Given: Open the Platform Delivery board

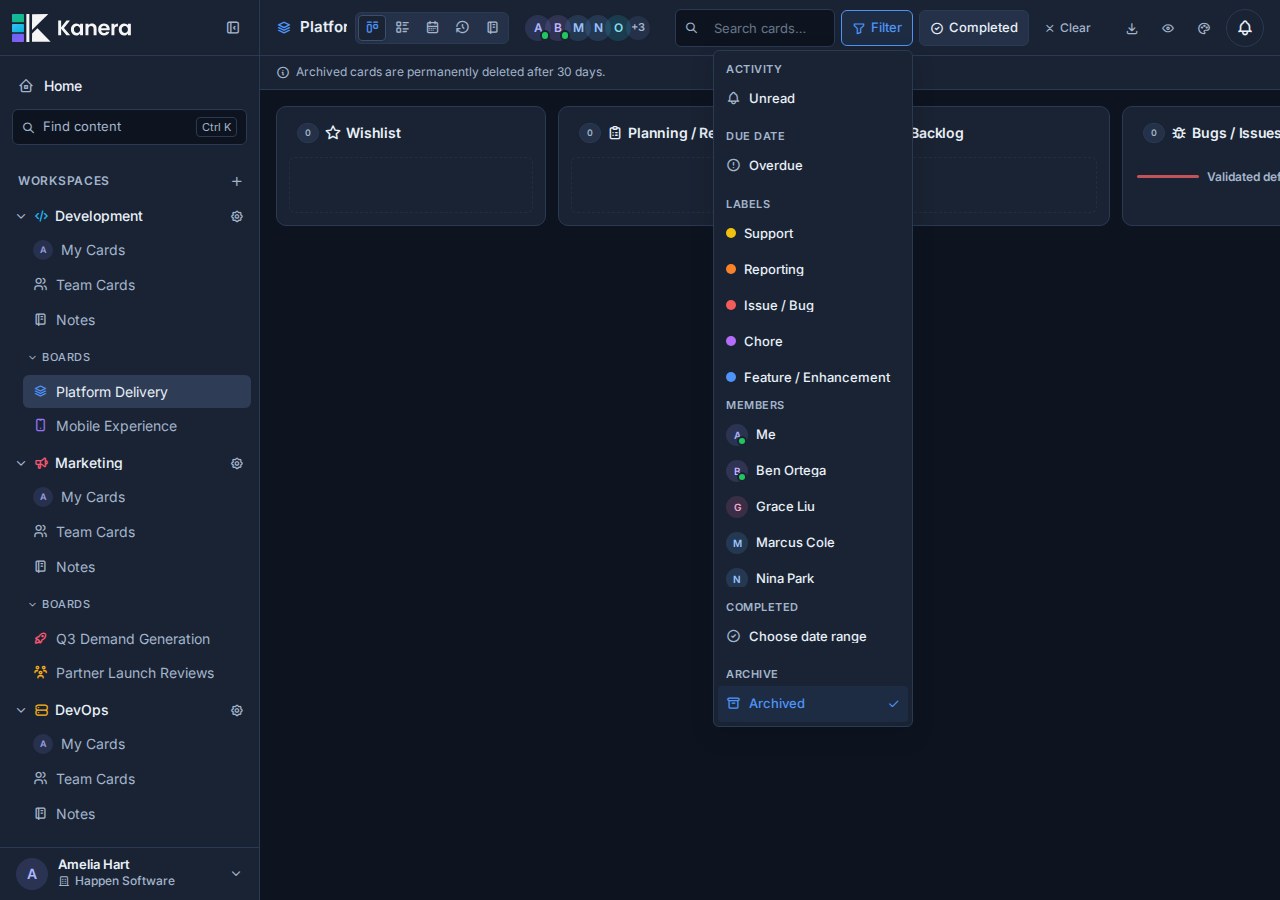Looking at the screenshot, I should [x=137, y=392].
